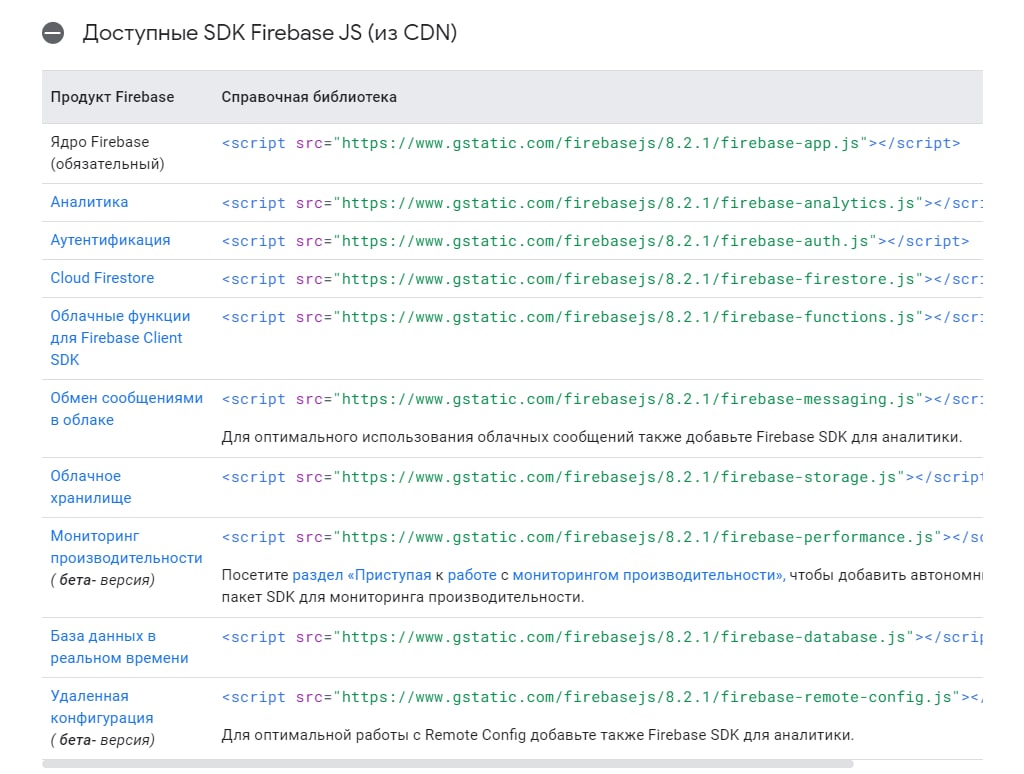The image size is (1024, 774).
Task: Click the Ядро Firebase (обязательный) cell
Action: tap(108, 153)
